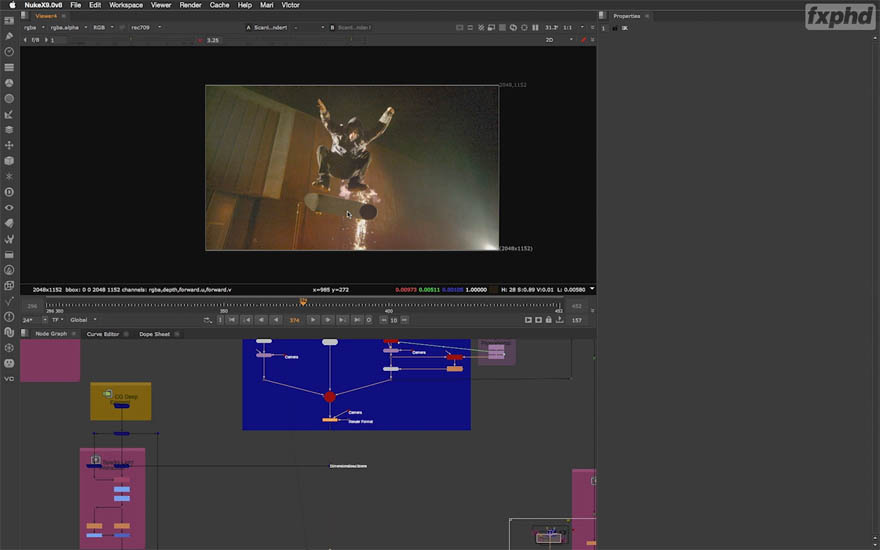Open the rgba.alpha channel dropdown
This screenshot has height=550, width=880.
pos(69,28)
